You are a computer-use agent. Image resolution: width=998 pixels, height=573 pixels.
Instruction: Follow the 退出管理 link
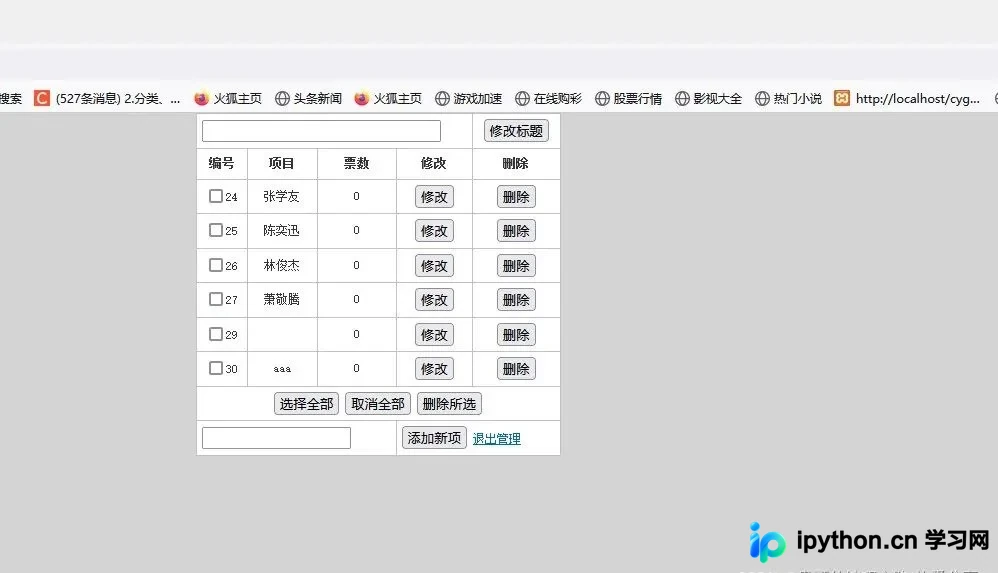coord(496,439)
